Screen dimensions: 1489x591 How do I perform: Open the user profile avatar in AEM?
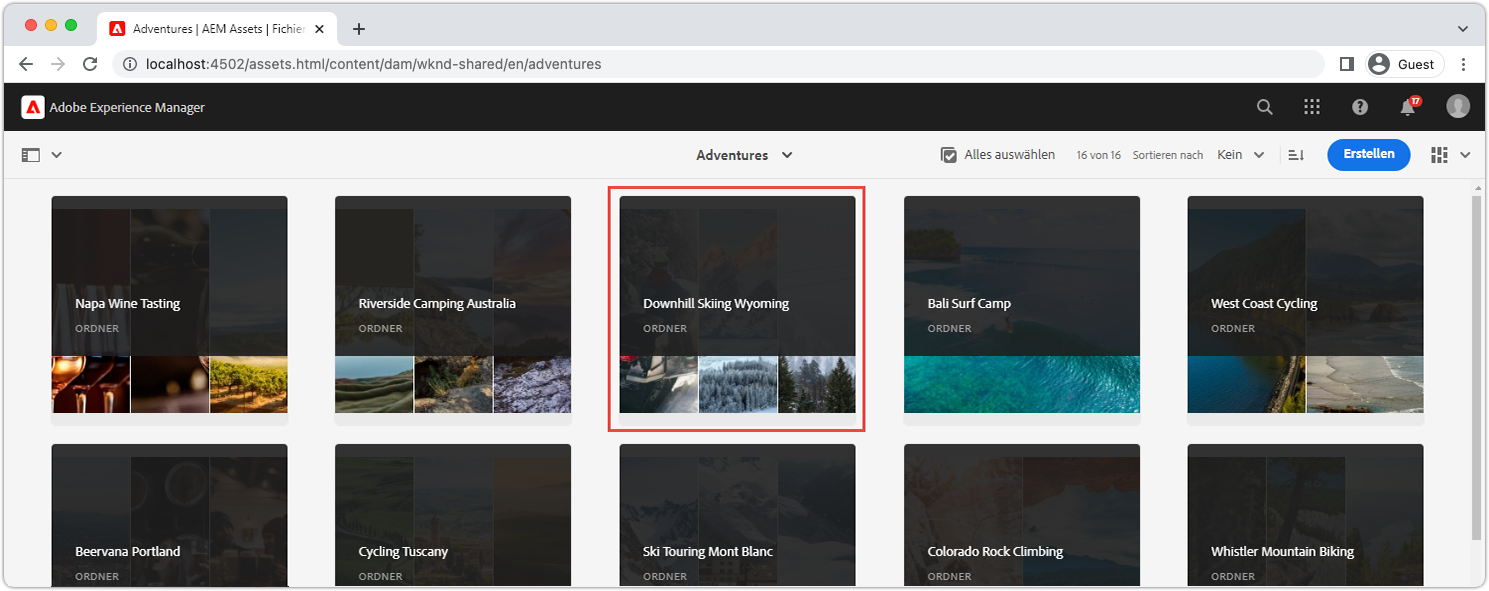pos(1458,107)
